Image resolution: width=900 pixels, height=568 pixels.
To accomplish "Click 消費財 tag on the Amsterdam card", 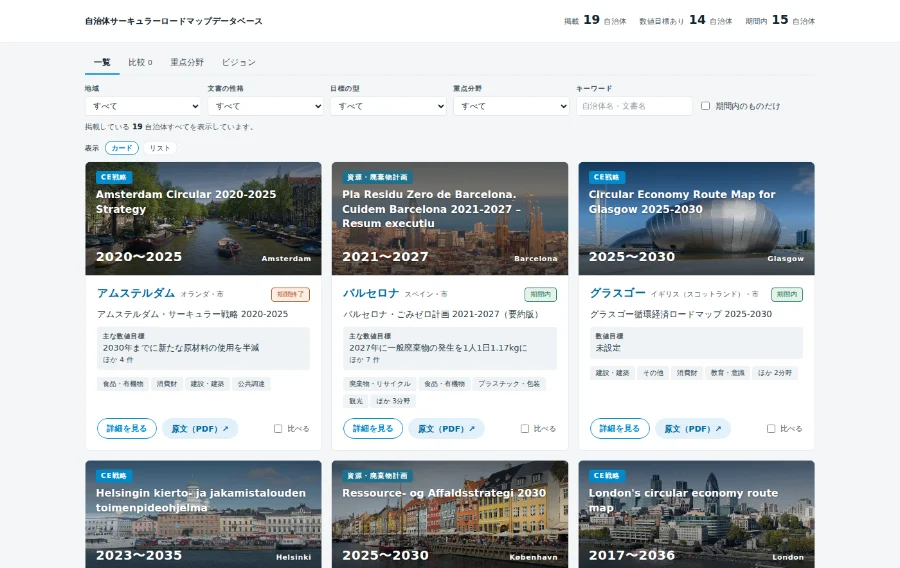I will [x=167, y=384].
